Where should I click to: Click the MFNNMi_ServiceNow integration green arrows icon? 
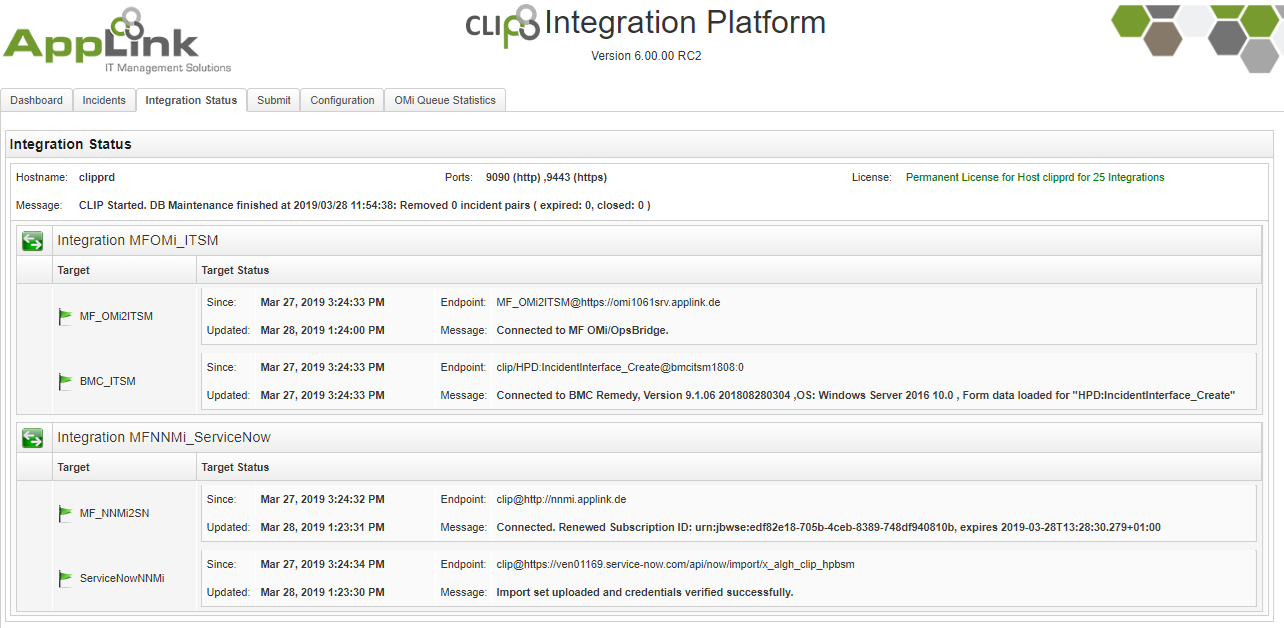click(x=33, y=438)
